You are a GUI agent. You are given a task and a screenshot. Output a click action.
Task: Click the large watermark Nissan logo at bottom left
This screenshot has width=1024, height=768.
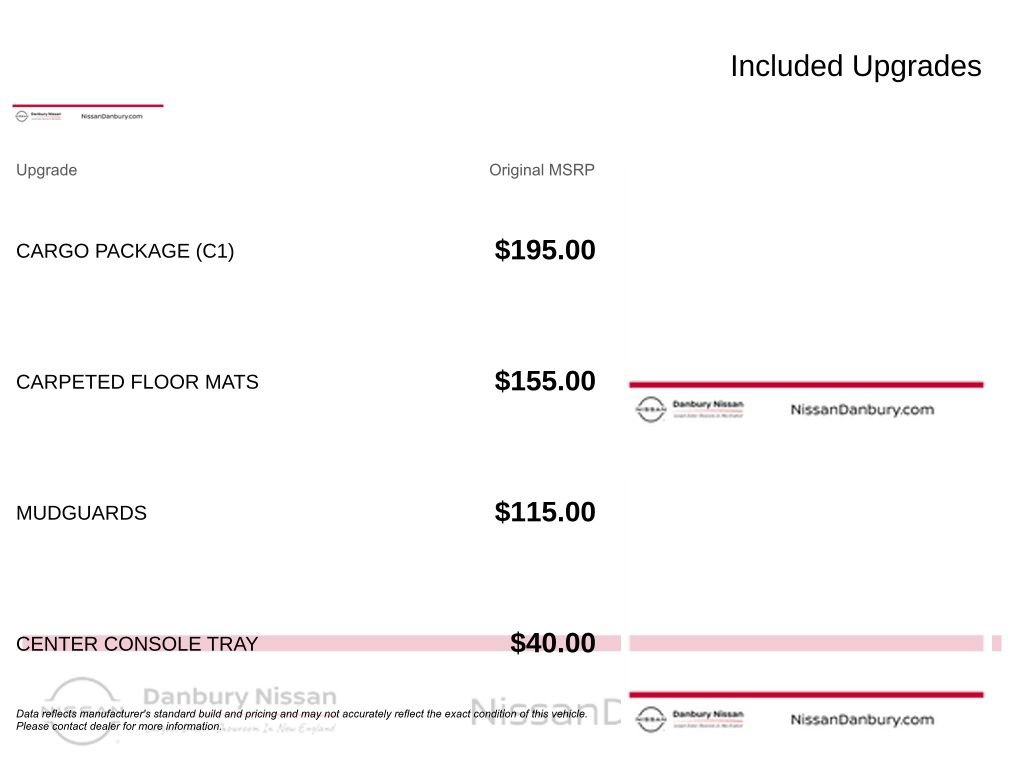82,711
